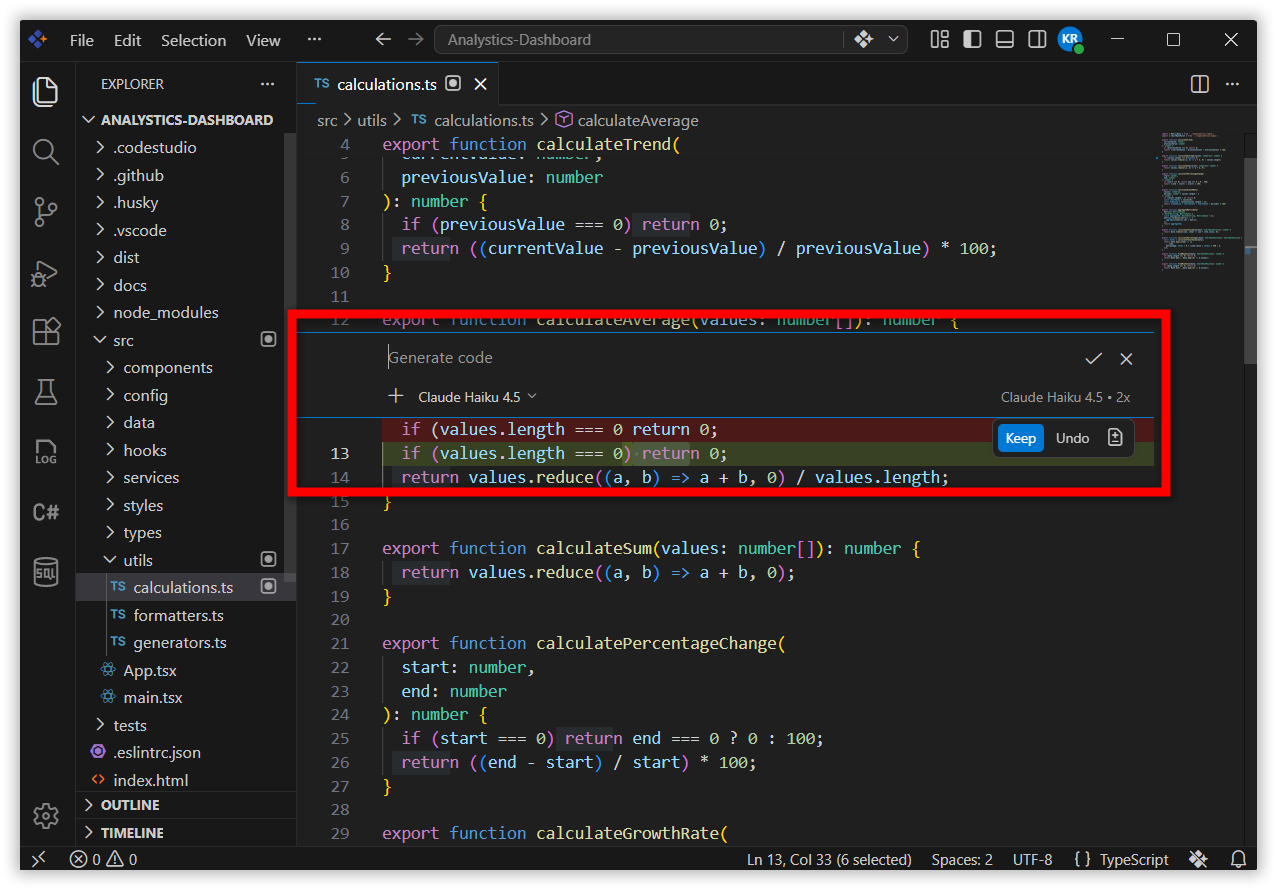
Task: Open editor More Actions ellipsis
Action: 1232,84
